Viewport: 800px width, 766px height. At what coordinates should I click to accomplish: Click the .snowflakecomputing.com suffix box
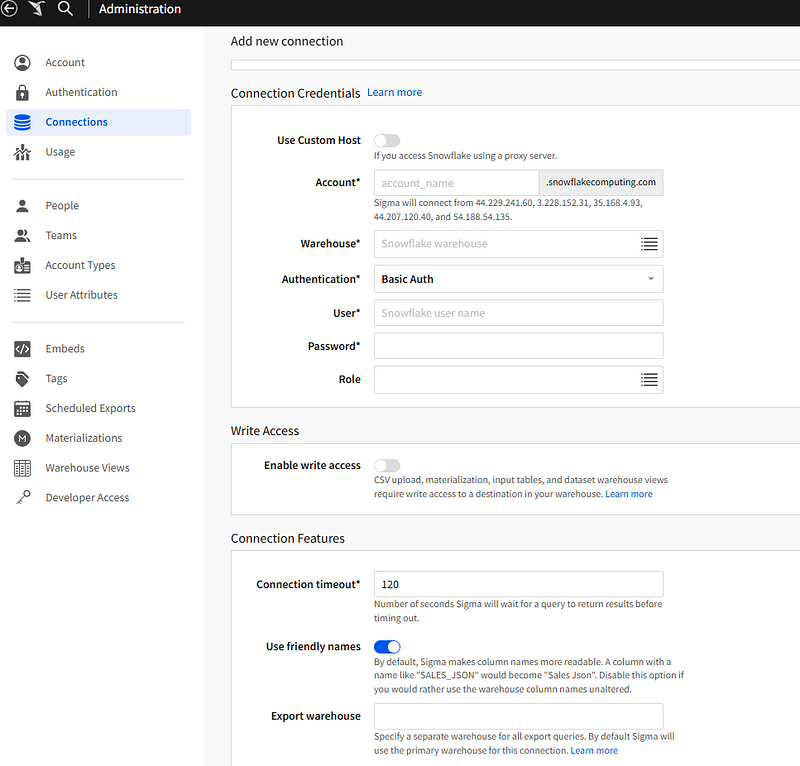(x=601, y=183)
